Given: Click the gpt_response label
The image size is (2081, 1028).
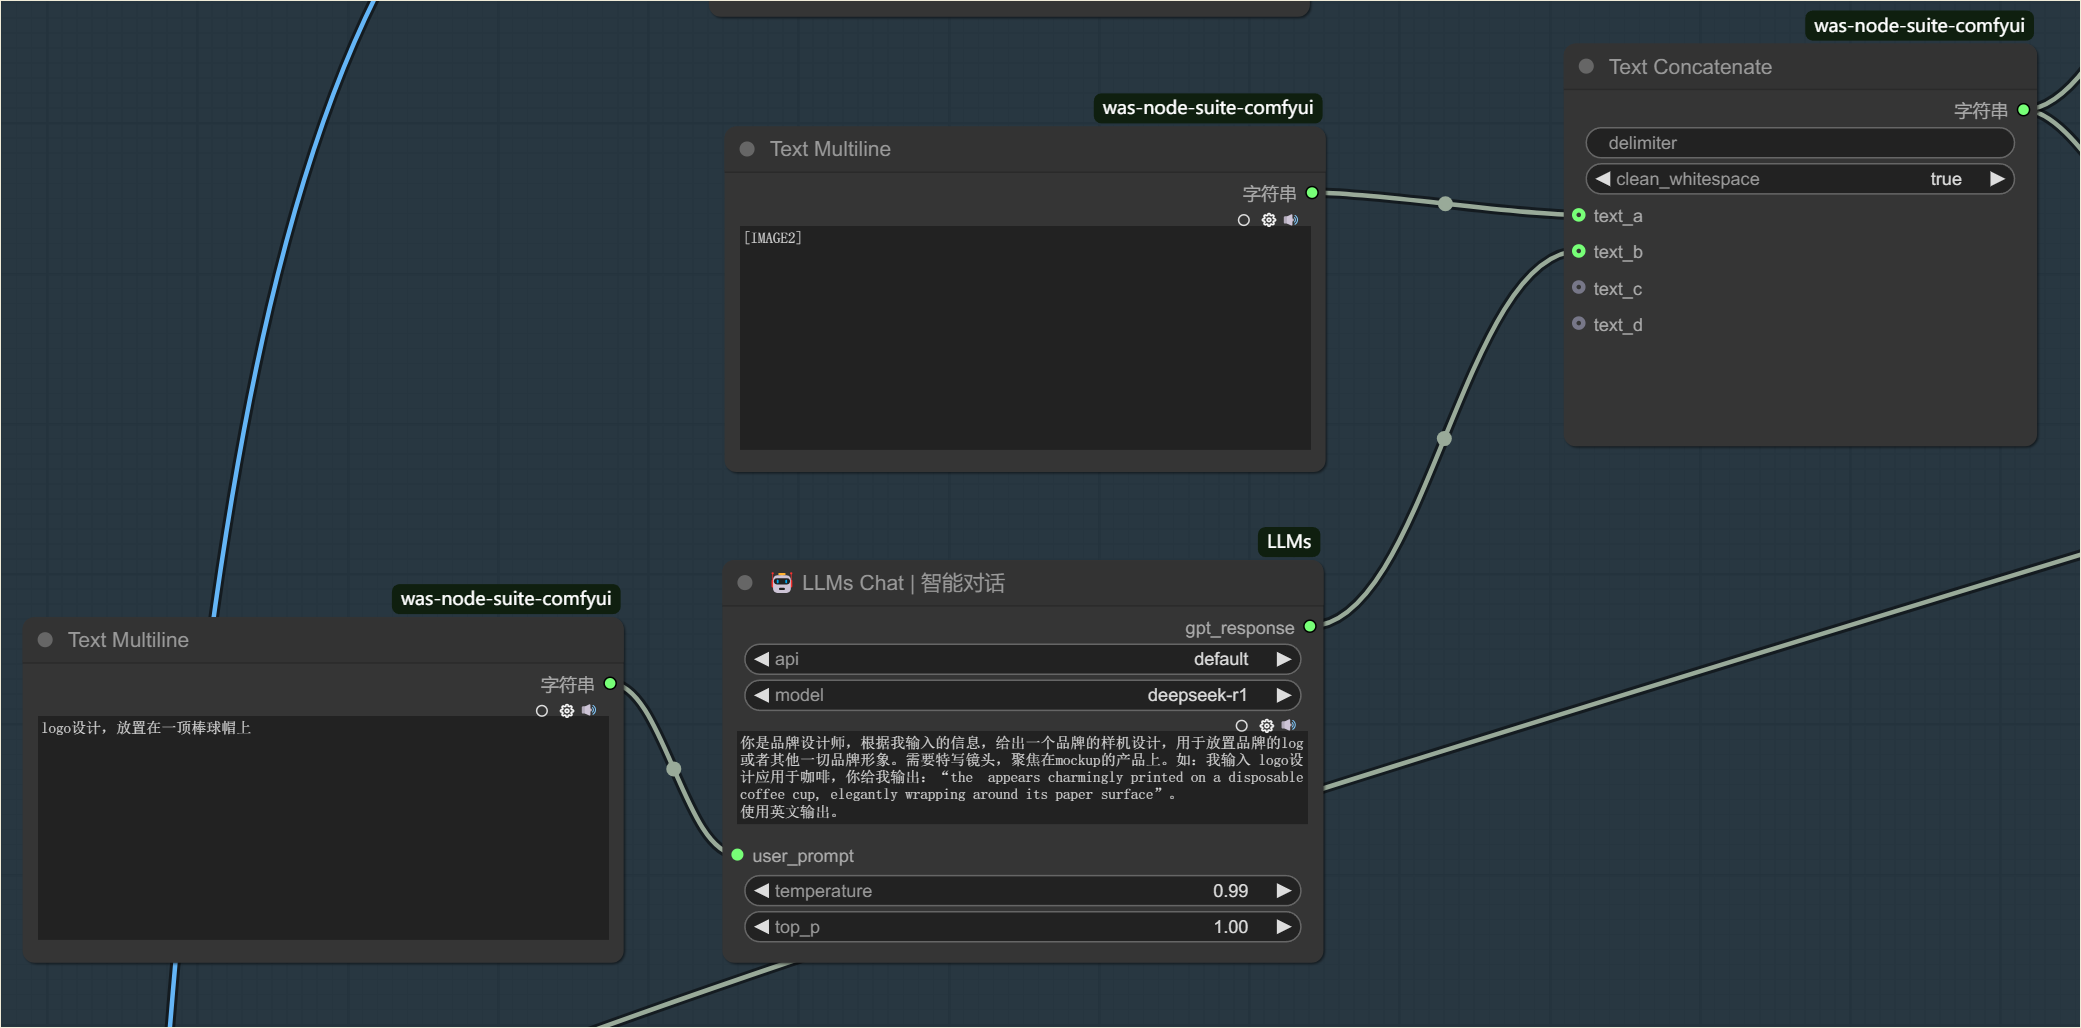Looking at the screenshot, I should point(1239,628).
